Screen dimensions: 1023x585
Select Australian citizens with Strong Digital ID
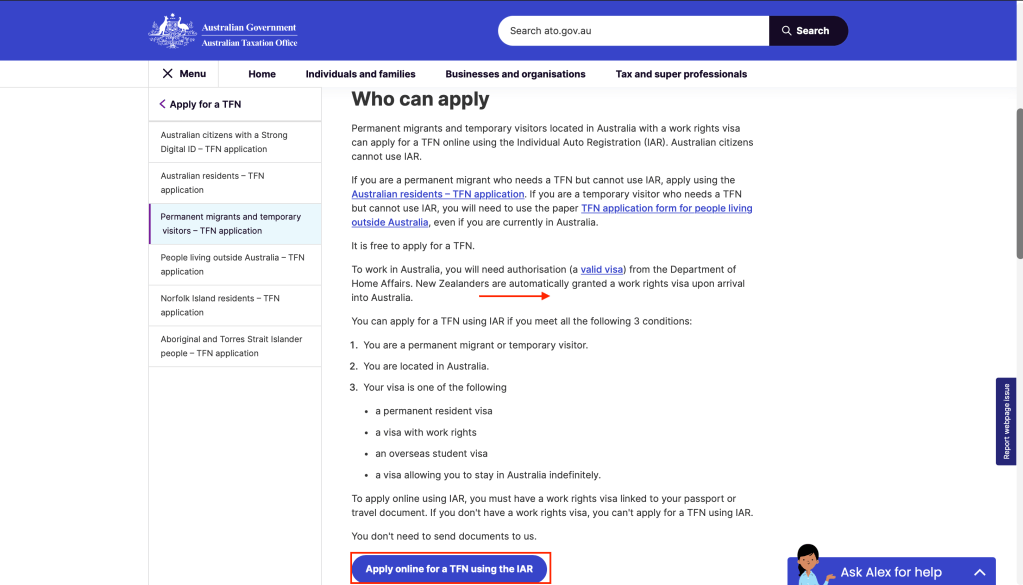click(224, 142)
